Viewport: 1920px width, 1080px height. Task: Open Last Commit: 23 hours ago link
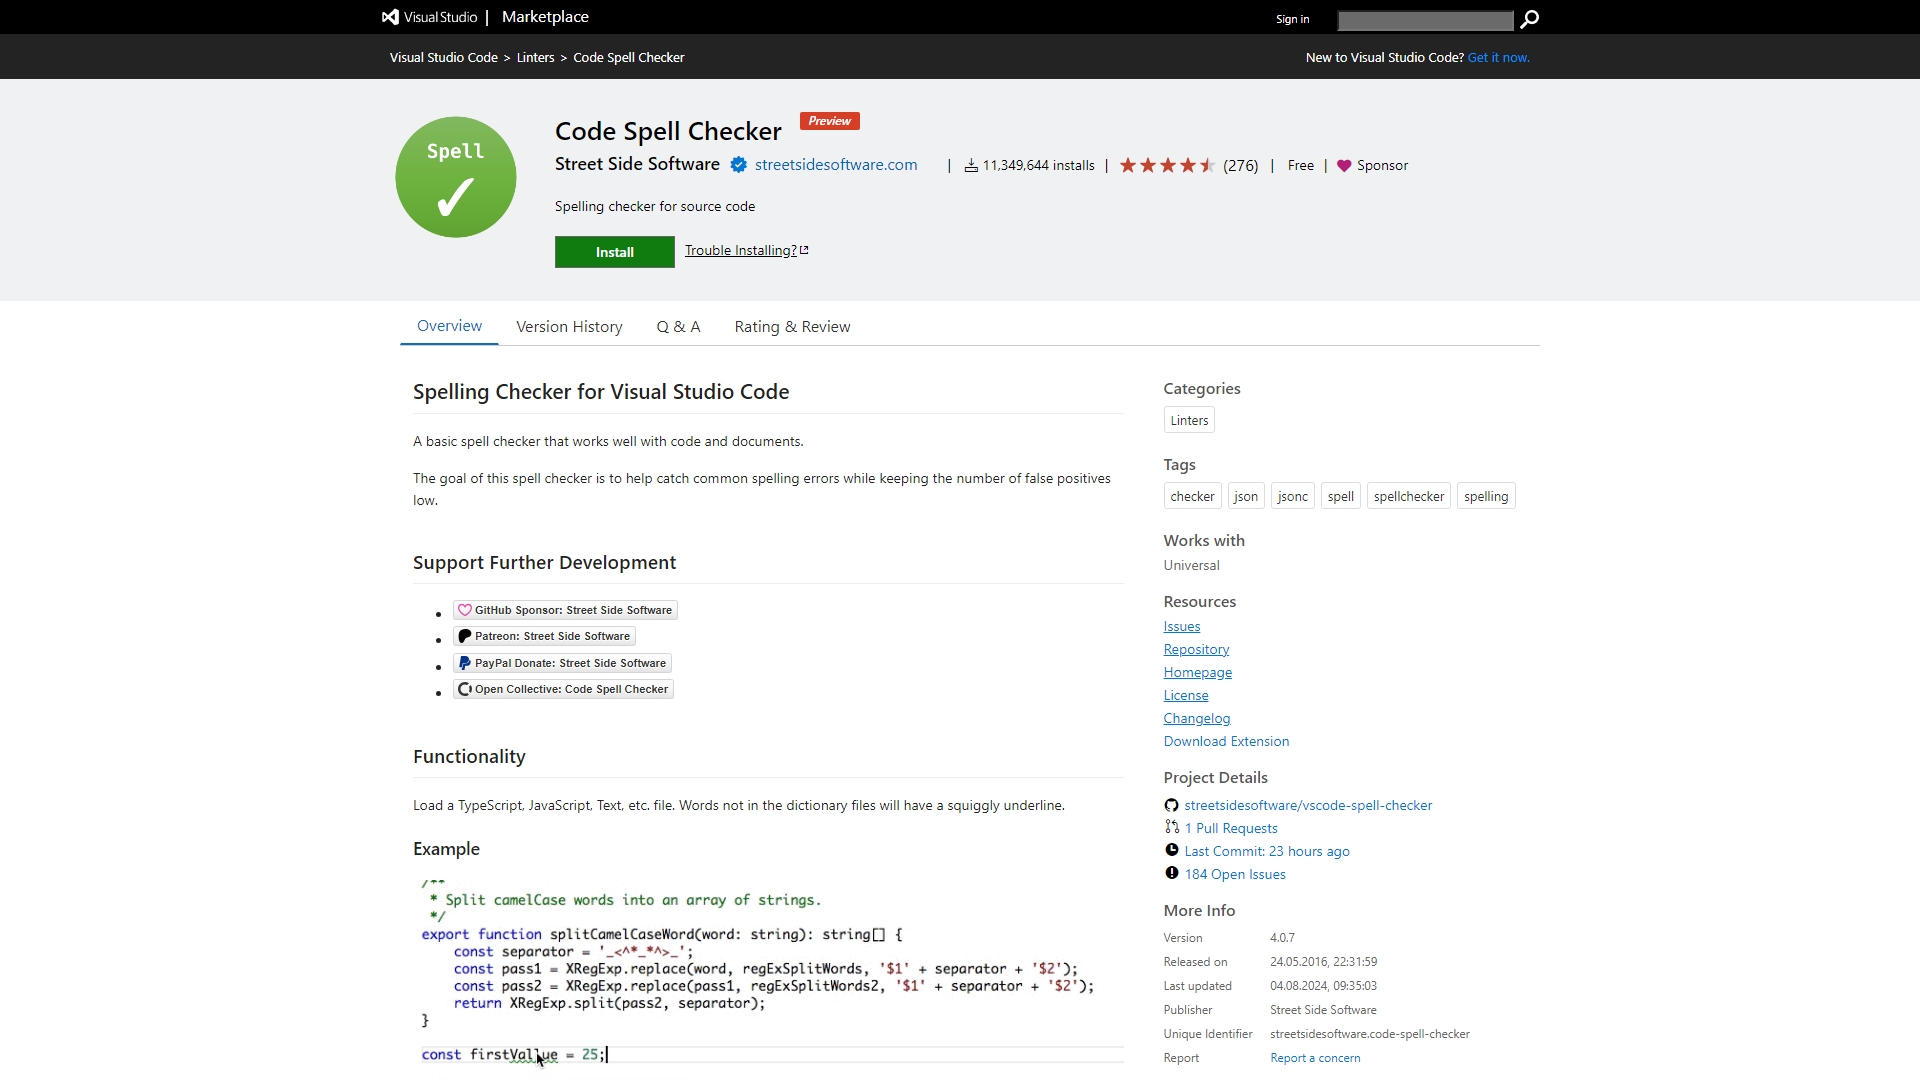(1267, 851)
